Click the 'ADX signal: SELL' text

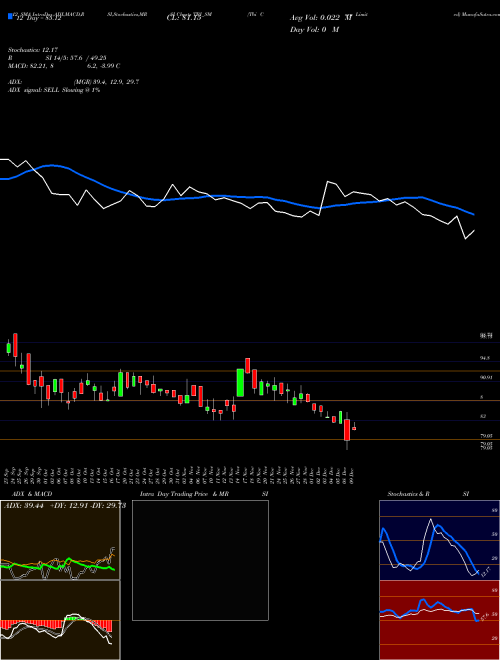click(x=54, y=90)
